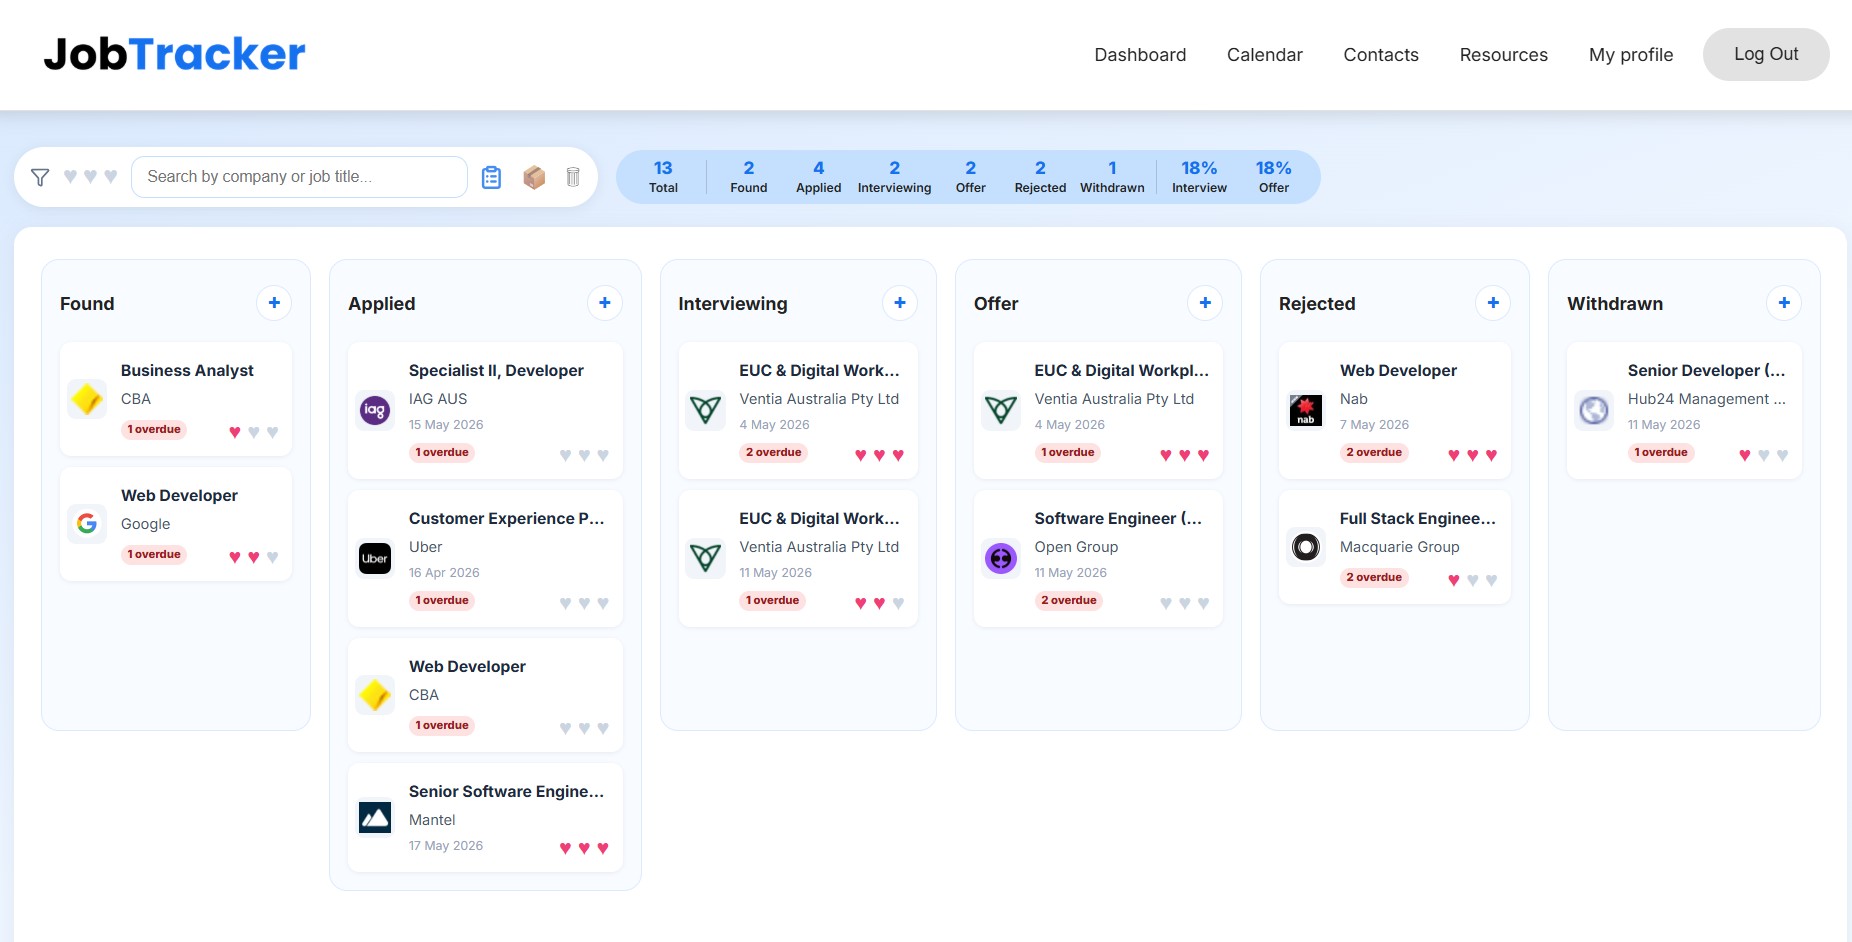Click the trash bin icon in the toolbar
This screenshot has height=942, width=1852.
(x=573, y=177)
